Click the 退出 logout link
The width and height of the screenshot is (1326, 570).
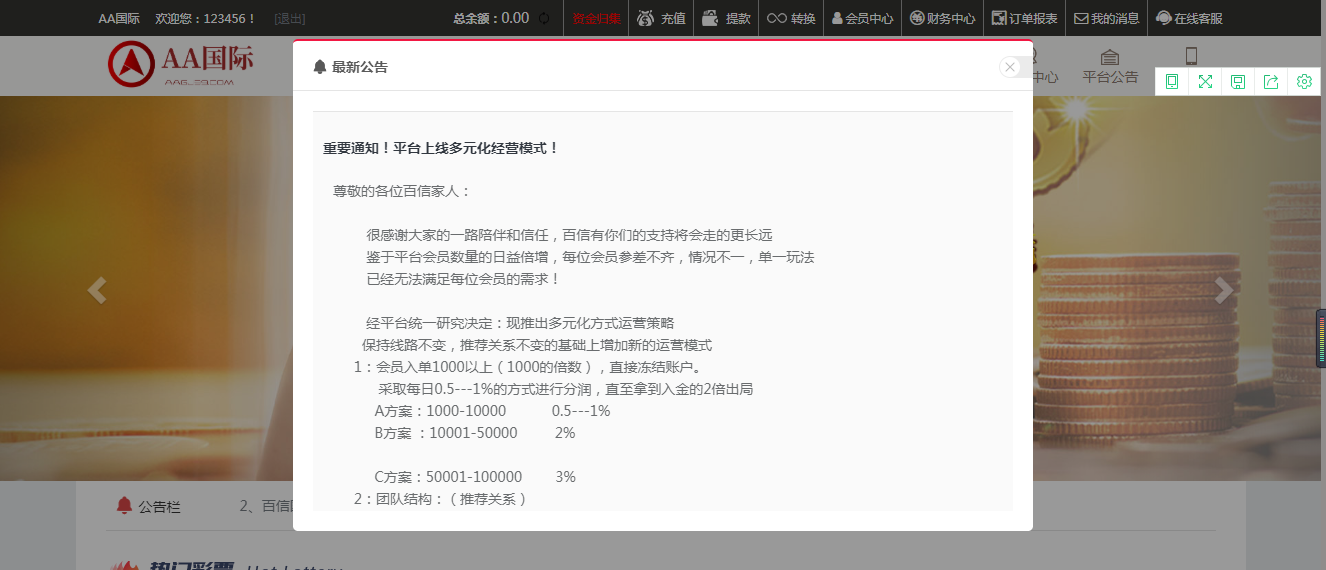290,18
